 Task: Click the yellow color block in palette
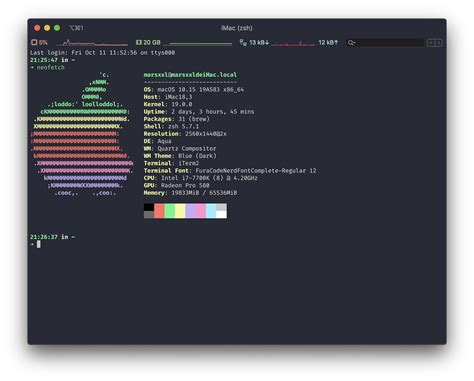click(x=180, y=211)
